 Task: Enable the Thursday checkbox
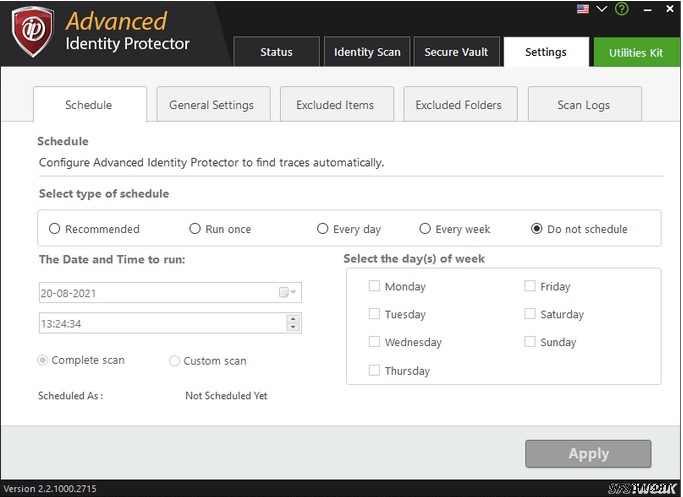374,370
